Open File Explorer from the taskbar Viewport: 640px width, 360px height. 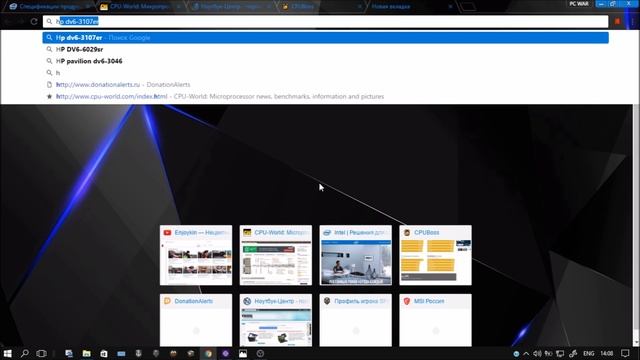pos(87,353)
